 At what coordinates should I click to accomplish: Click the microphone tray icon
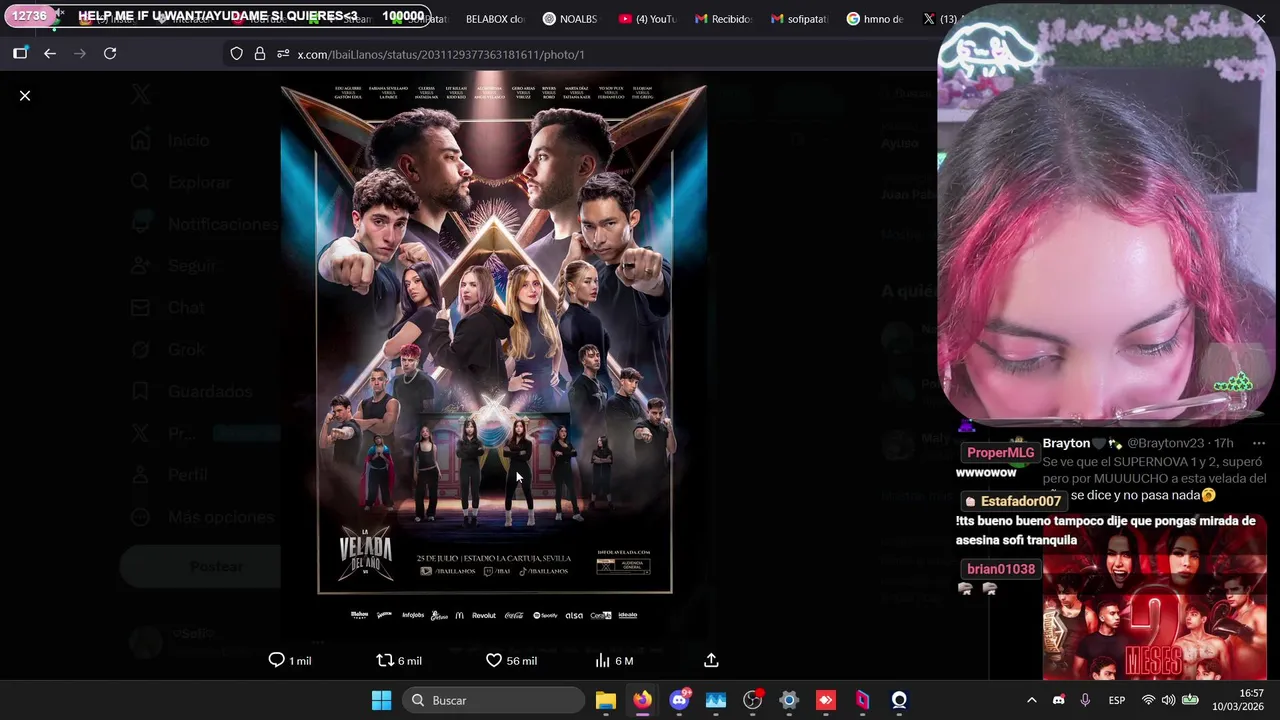[1085, 700]
